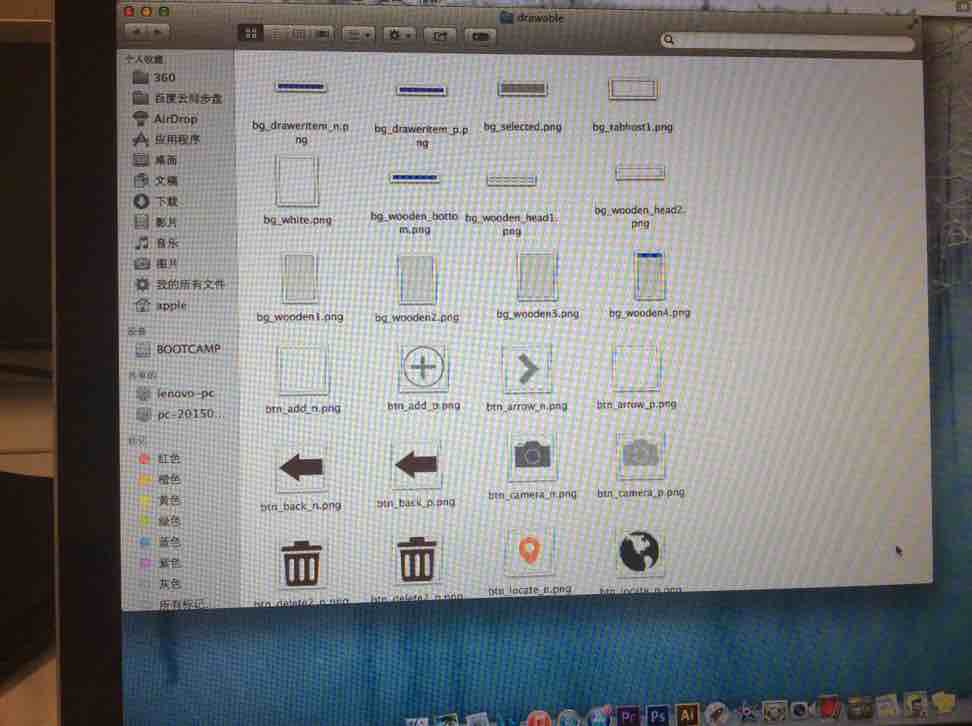Viewport: 972px width, 726px height.
Task: Open BOOTCAMP volume in sidebar
Action: [x=188, y=349]
